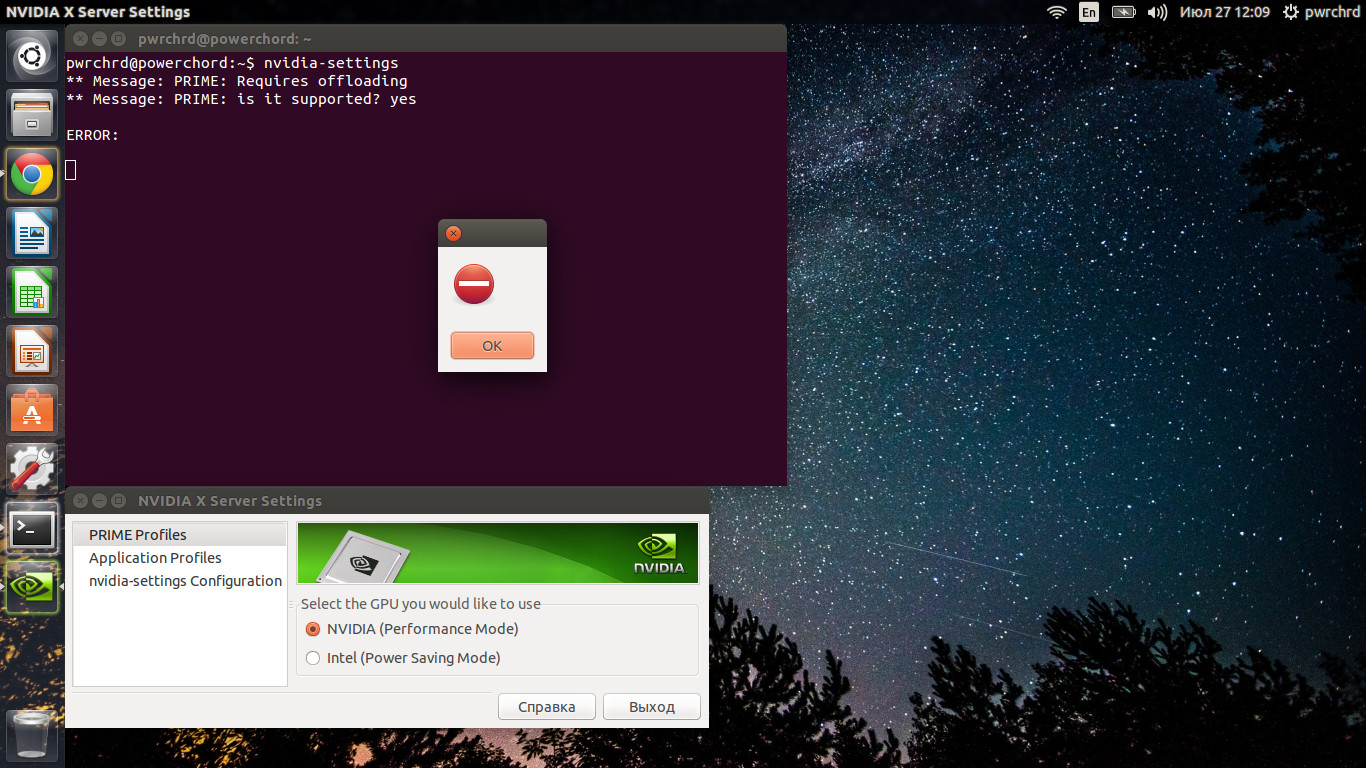1366x768 pixels.
Task: Minimize the NVIDIA X Server Settings window
Action: point(99,500)
